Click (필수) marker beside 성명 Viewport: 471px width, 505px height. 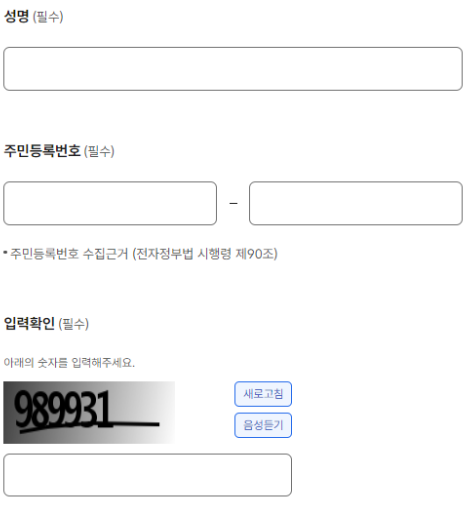click(48, 17)
